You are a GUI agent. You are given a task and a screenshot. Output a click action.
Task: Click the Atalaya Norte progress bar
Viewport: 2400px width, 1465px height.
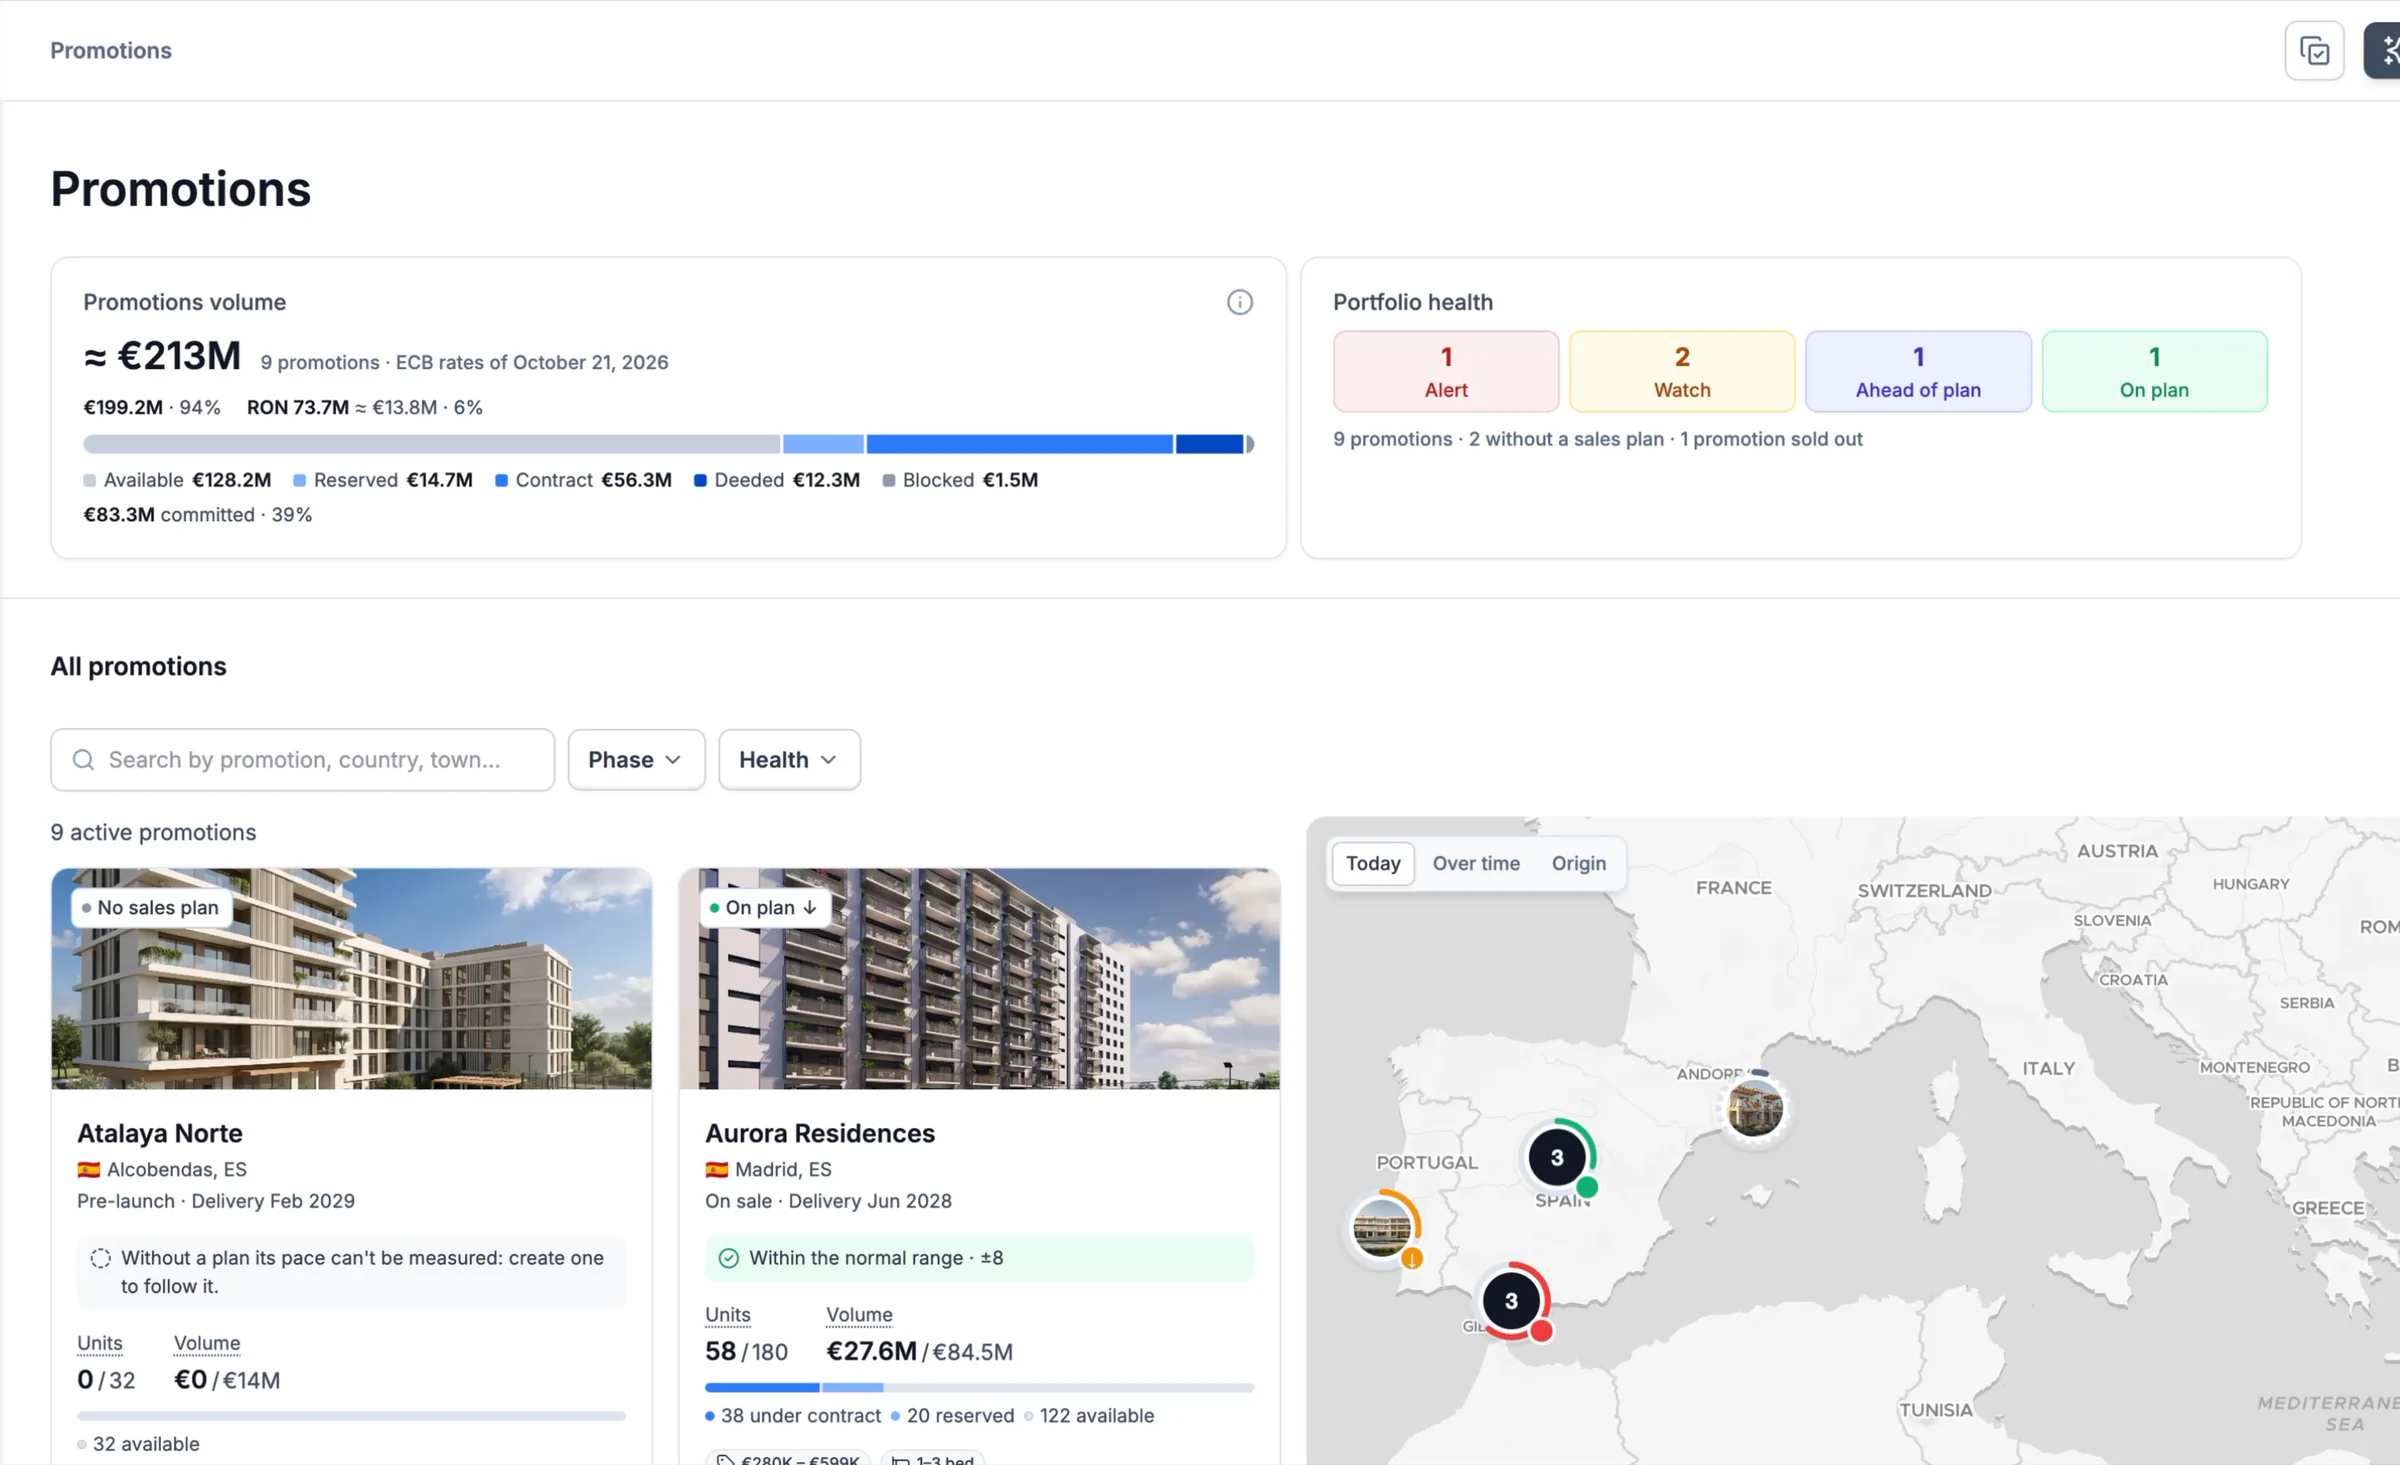click(352, 1416)
